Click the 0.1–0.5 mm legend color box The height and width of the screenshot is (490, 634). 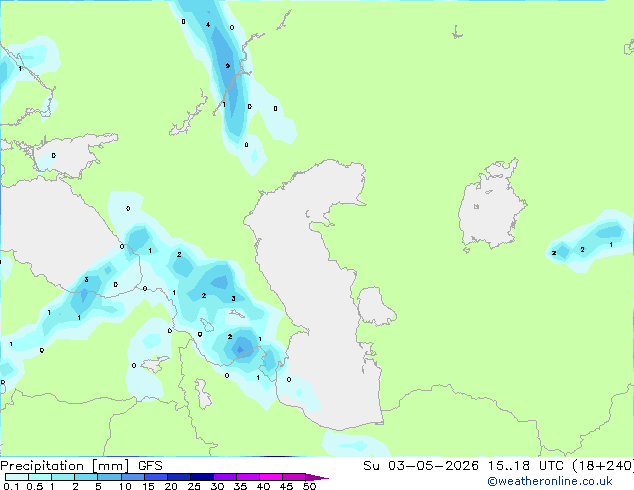point(17,477)
